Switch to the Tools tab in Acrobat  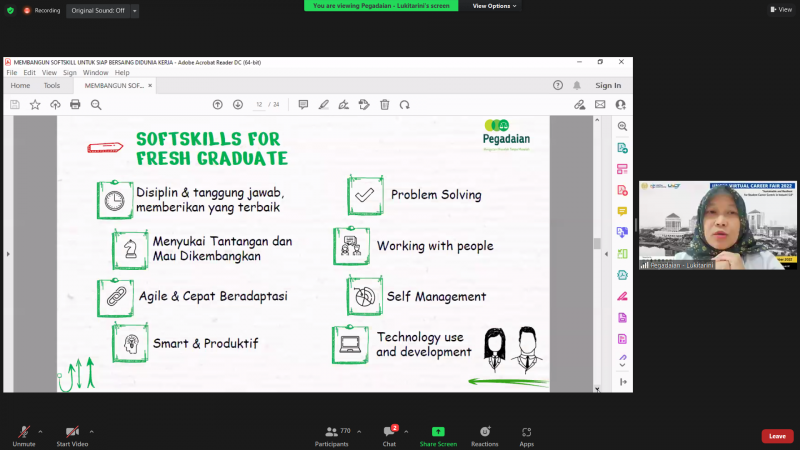(x=51, y=86)
